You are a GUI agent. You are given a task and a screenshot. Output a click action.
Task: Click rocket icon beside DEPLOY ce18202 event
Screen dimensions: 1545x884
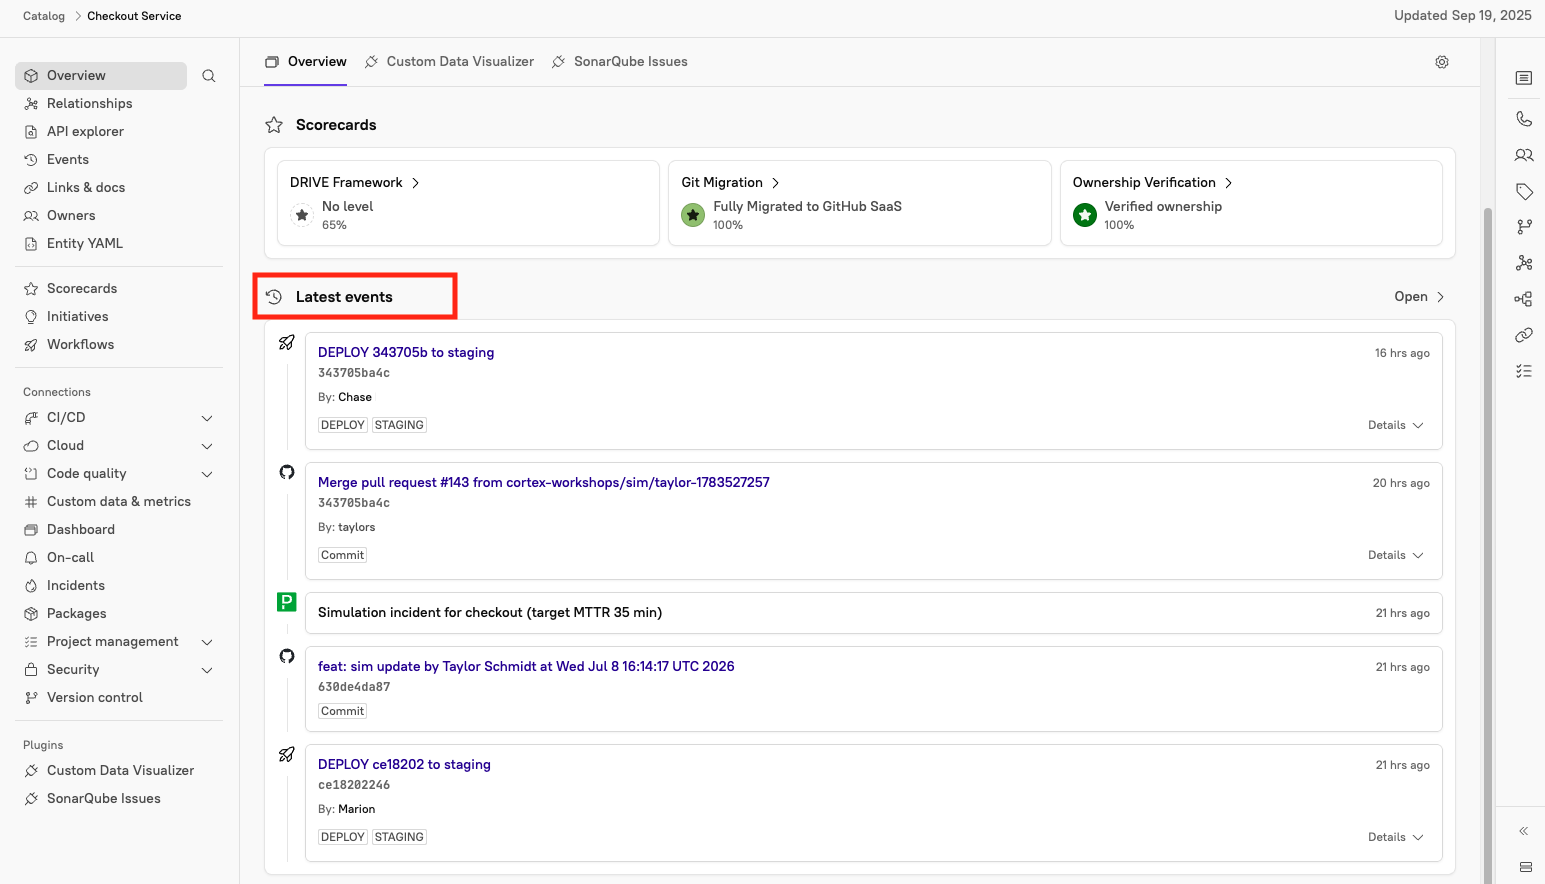[x=287, y=754]
